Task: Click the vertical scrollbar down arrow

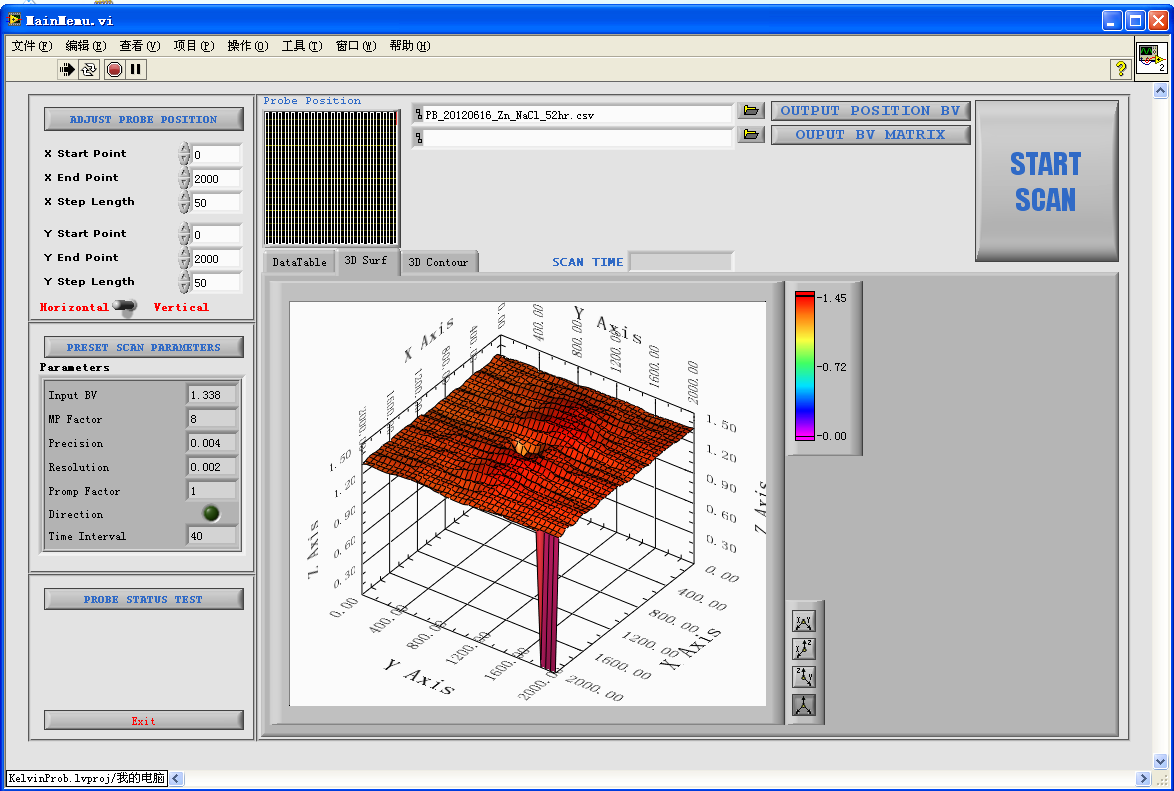Action: (x=1161, y=762)
